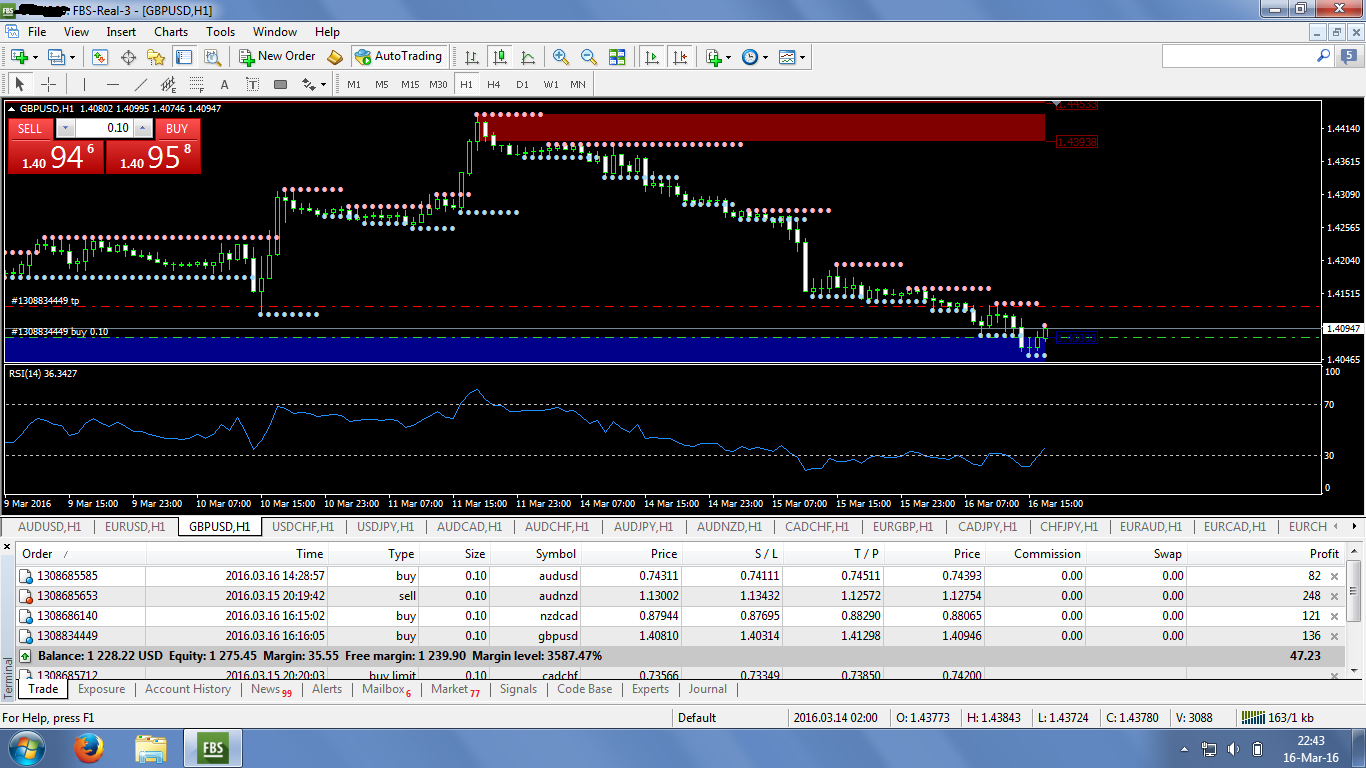This screenshot has width=1366, height=768.
Task: Open a new chart window icon
Action: tap(19, 57)
